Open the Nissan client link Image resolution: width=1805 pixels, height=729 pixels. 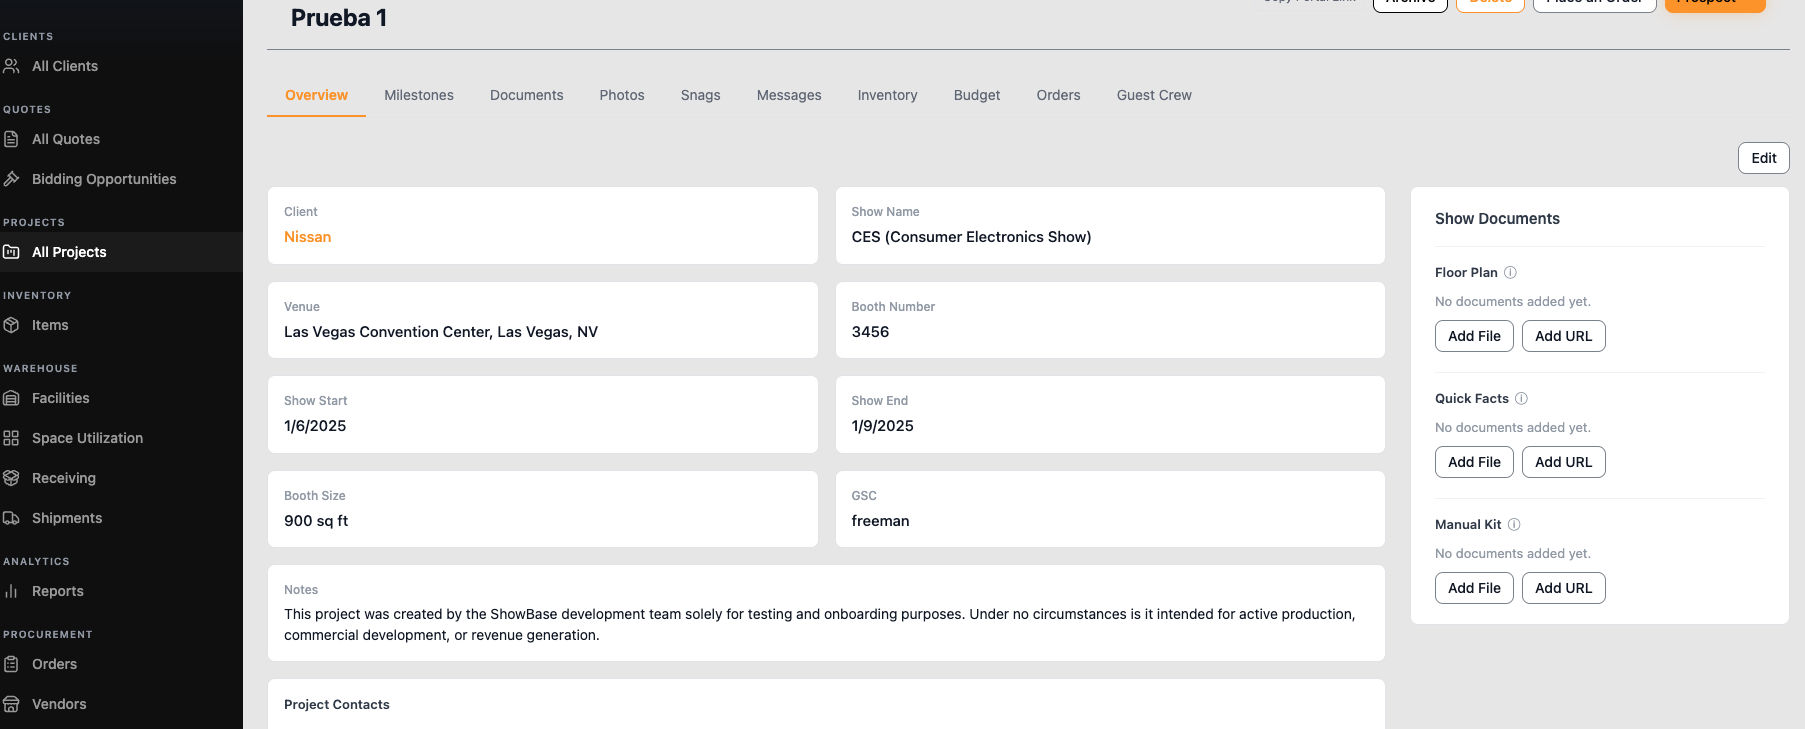pos(307,237)
